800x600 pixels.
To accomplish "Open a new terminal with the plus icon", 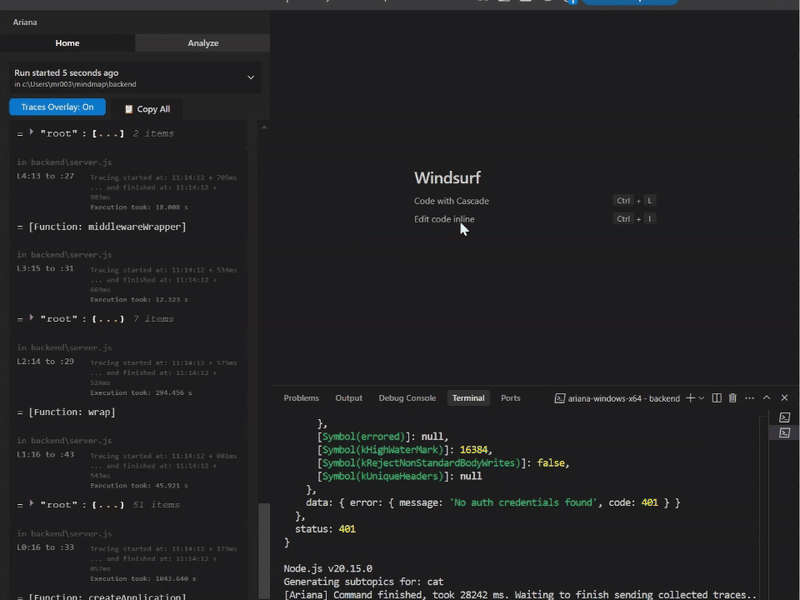I will tap(690, 398).
